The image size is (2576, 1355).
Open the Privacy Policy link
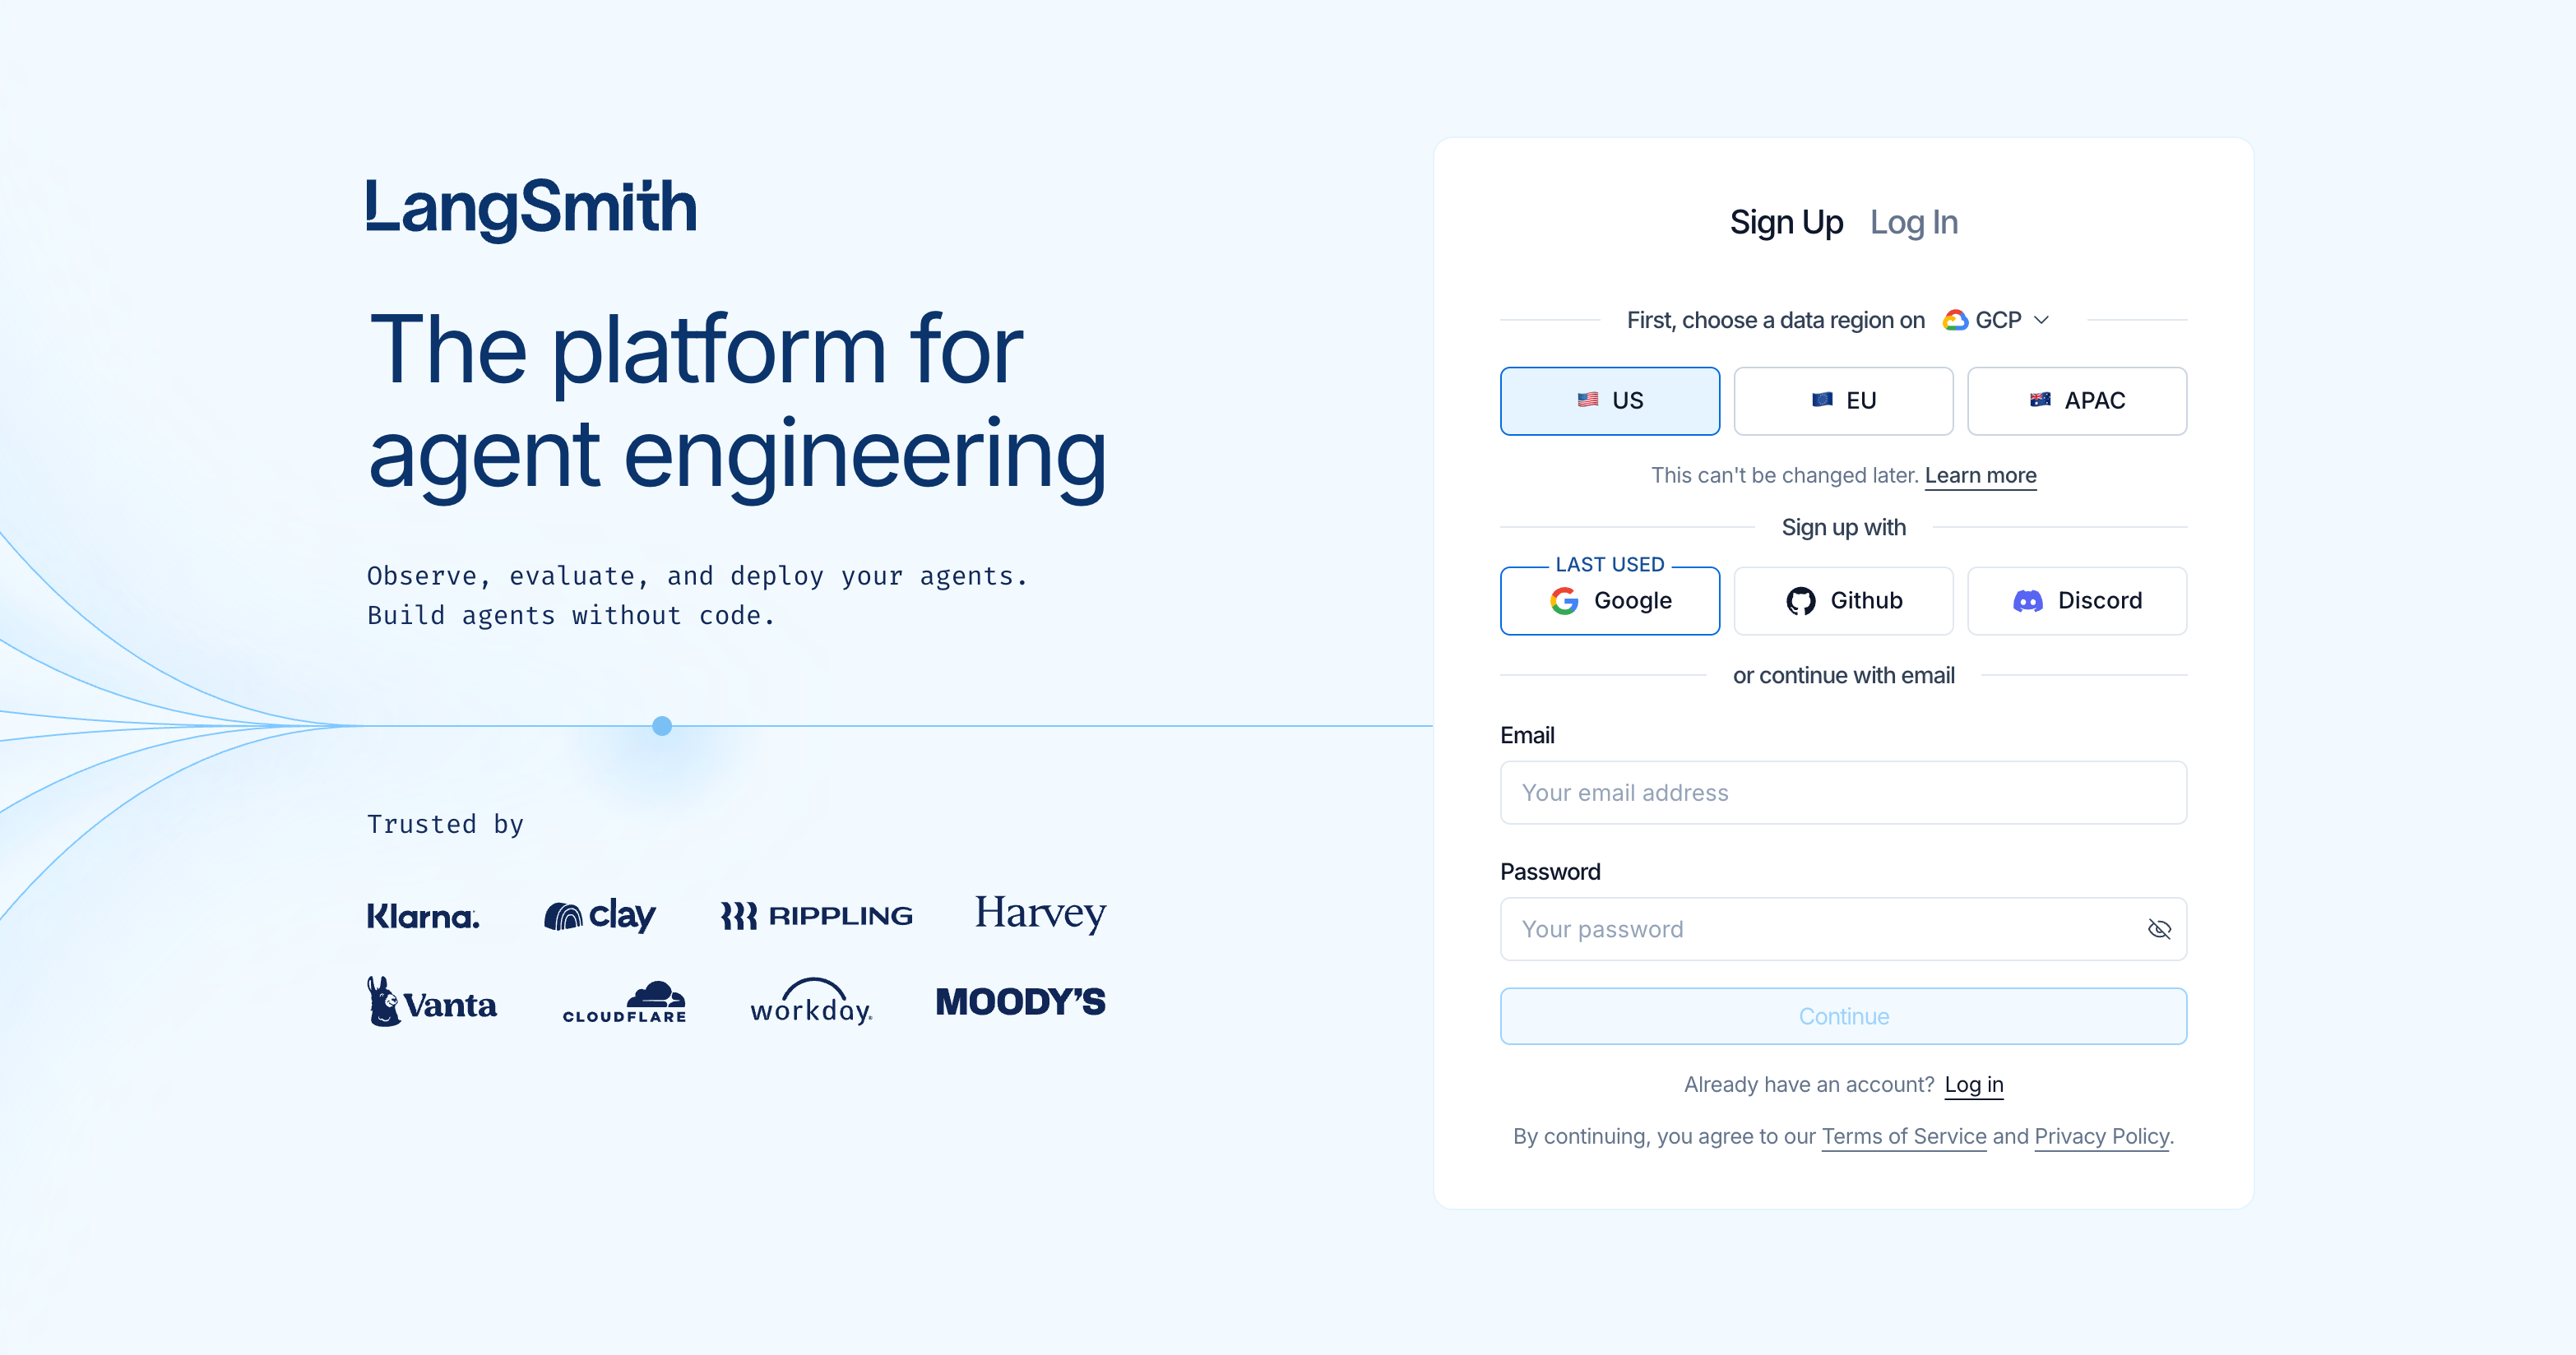(2102, 1137)
